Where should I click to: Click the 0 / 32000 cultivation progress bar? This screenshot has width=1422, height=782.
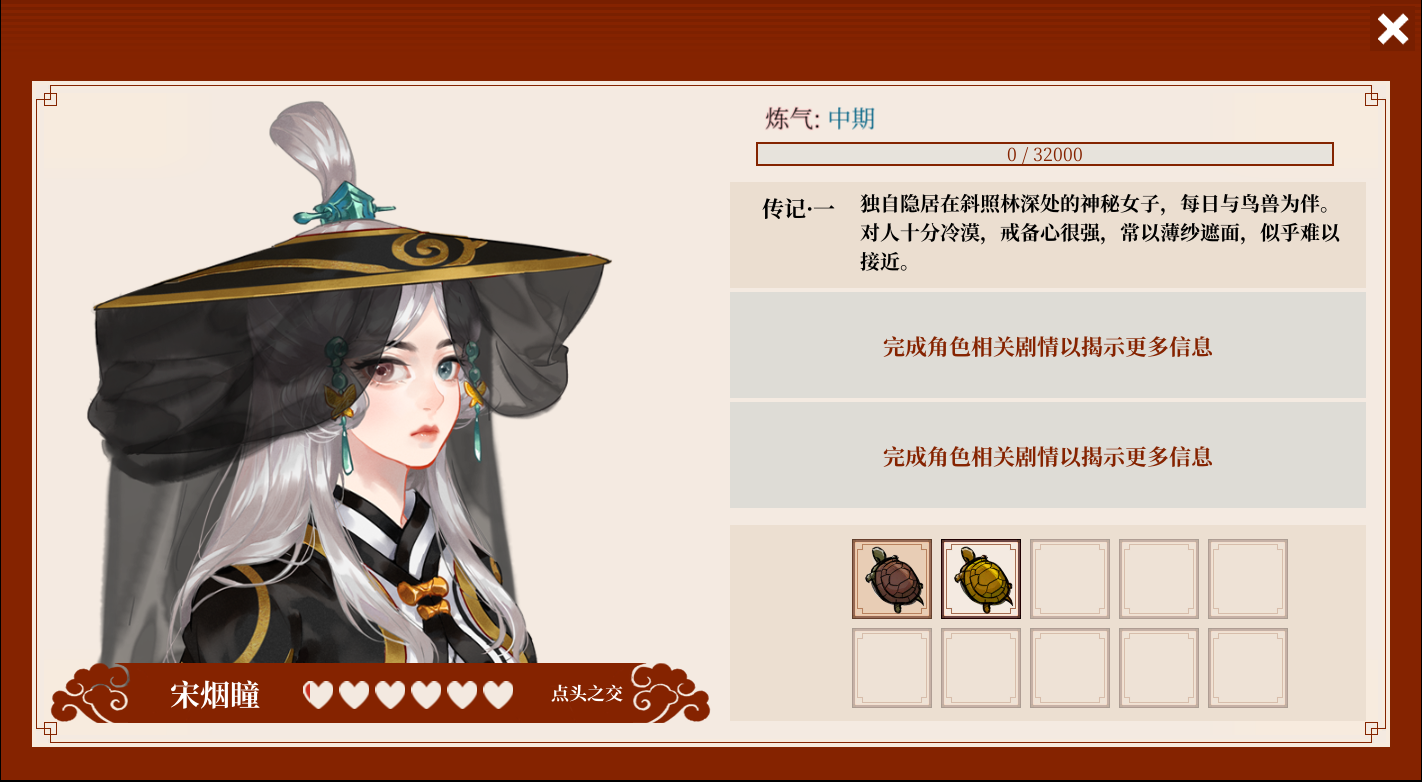(x=1045, y=154)
